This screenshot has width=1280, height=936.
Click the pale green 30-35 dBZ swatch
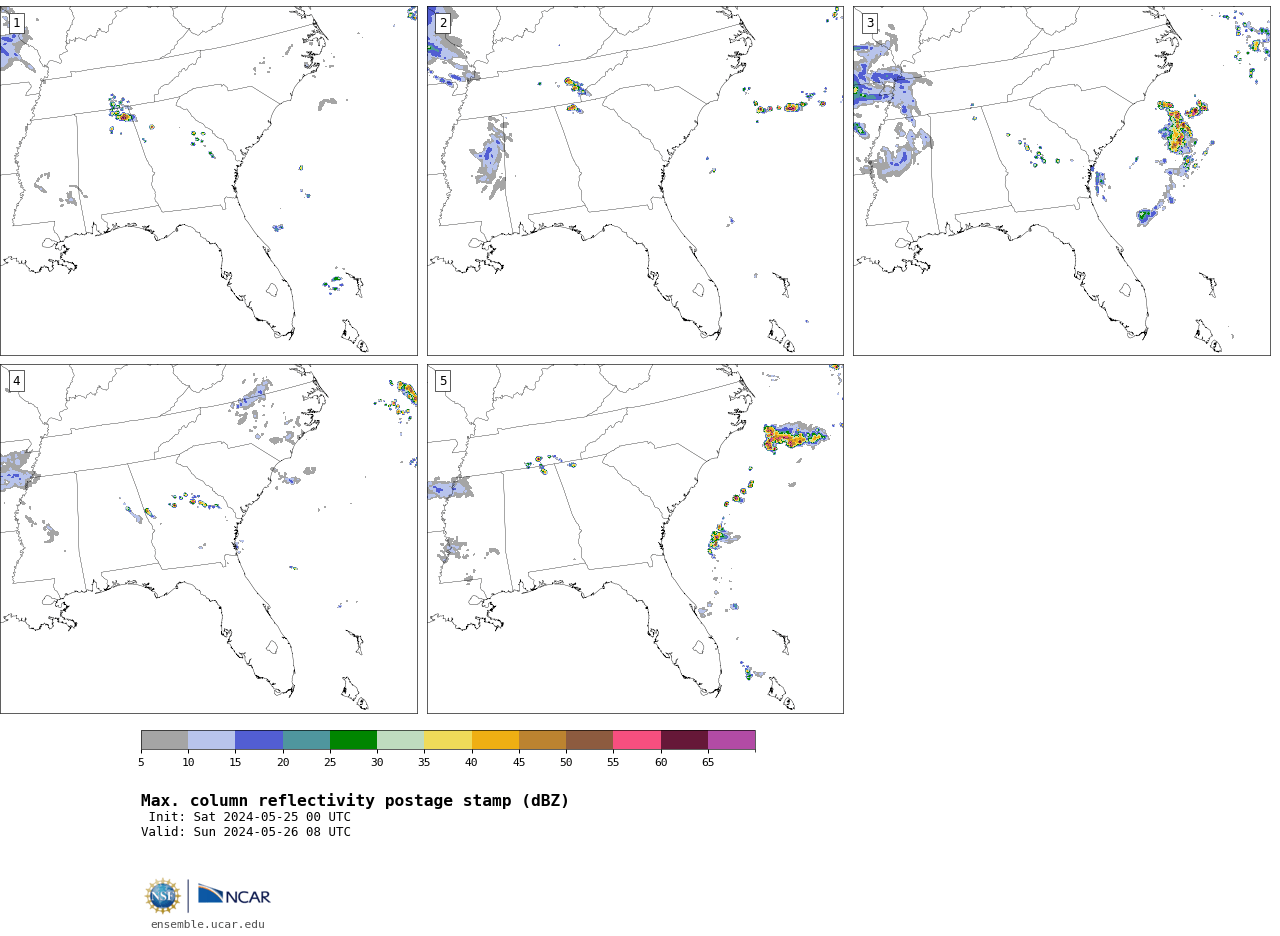tap(401, 740)
